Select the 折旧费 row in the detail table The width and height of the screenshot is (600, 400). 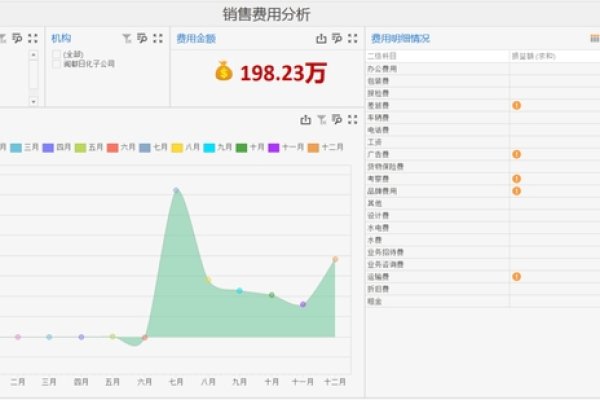[x=483, y=289]
